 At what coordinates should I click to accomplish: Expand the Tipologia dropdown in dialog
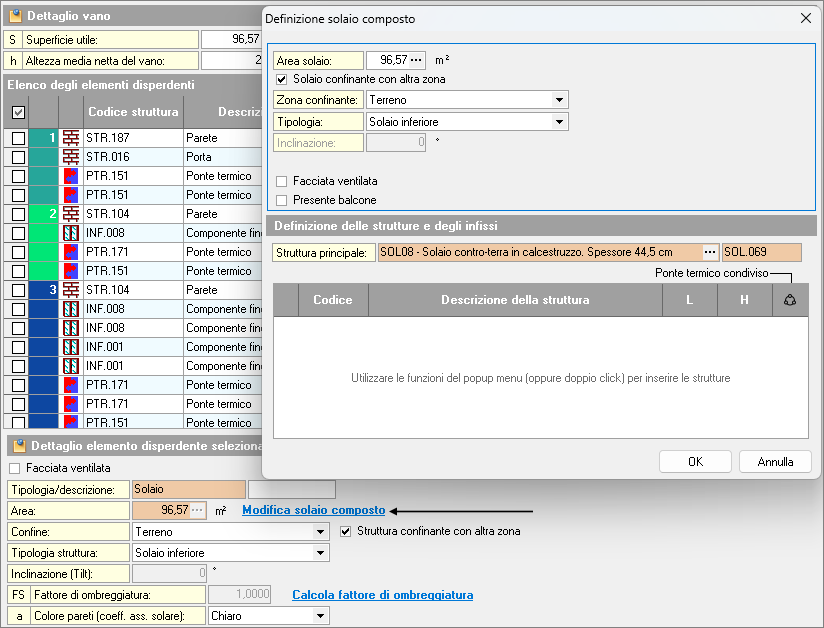[558, 122]
